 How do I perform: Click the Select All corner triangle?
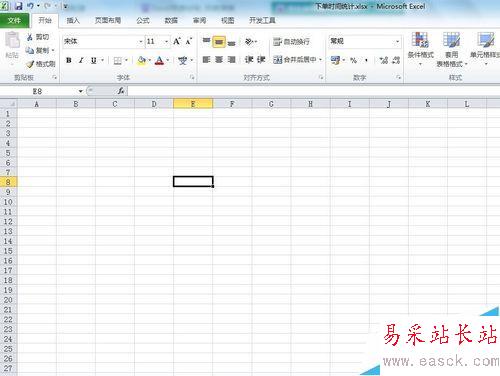pos(9,104)
